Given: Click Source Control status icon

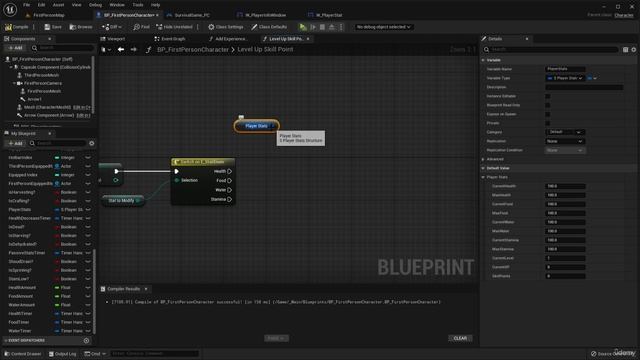Looking at the screenshot, I should [593, 353].
